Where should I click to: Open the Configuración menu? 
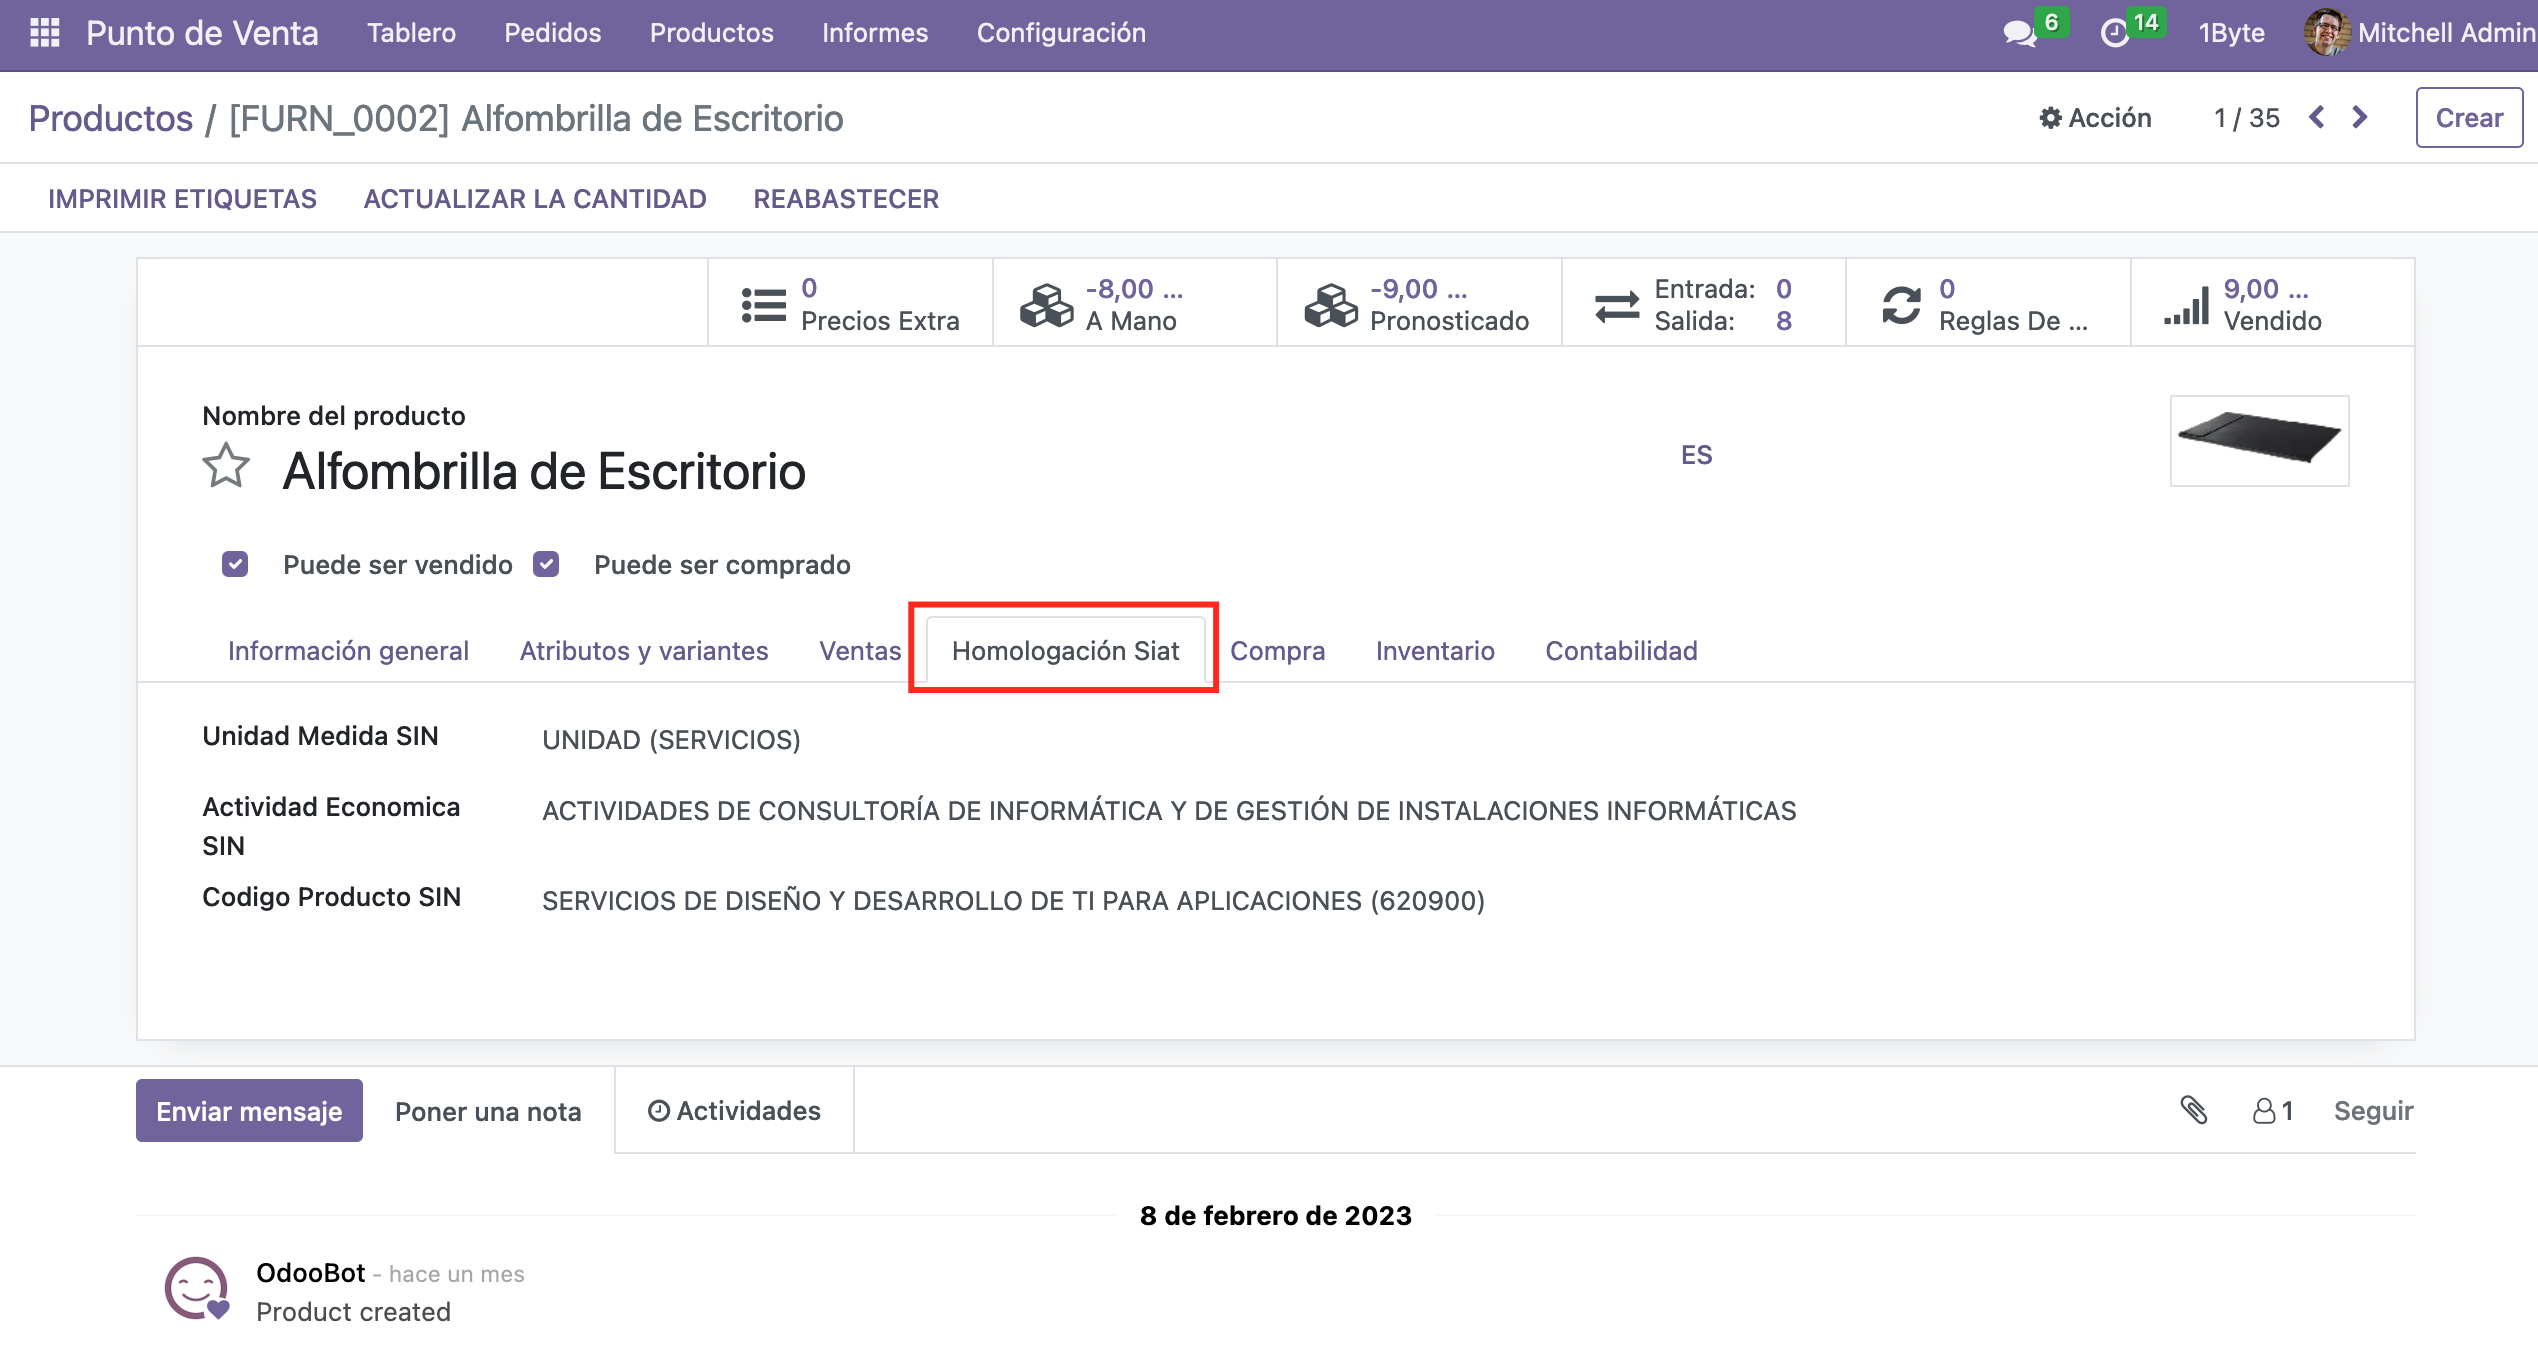[x=1061, y=33]
